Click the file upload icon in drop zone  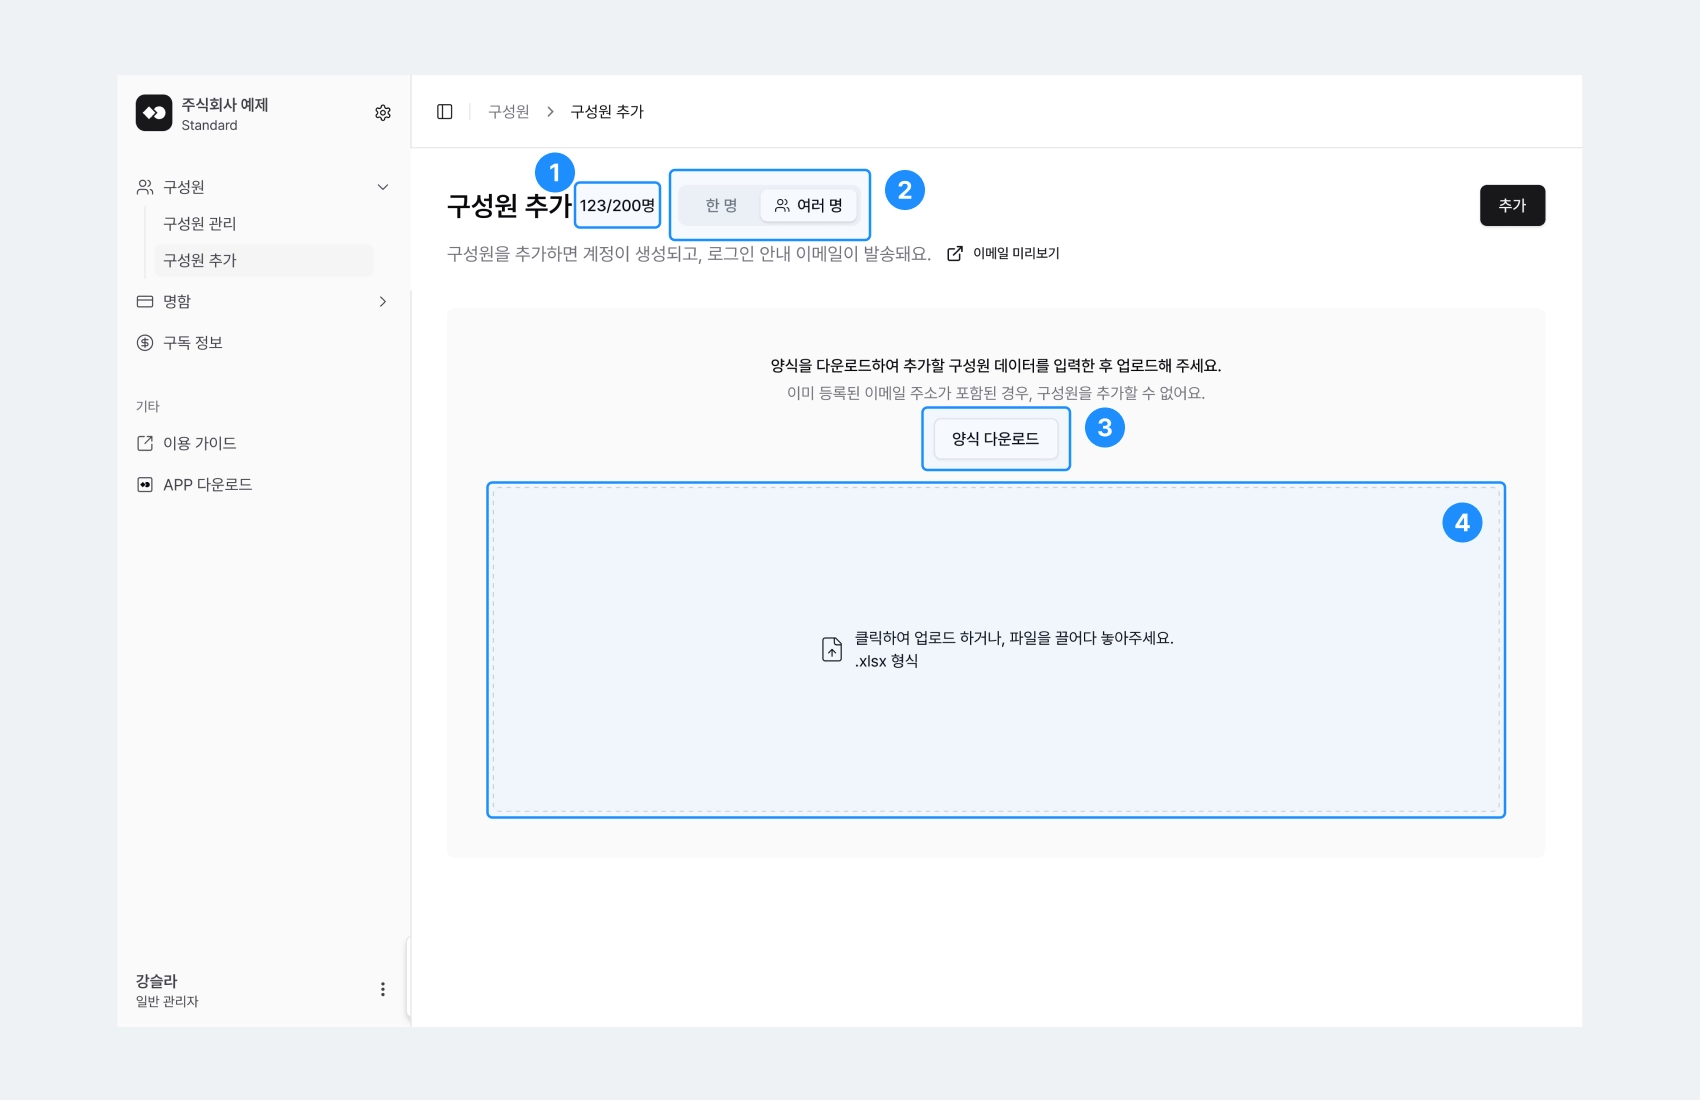coord(832,650)
